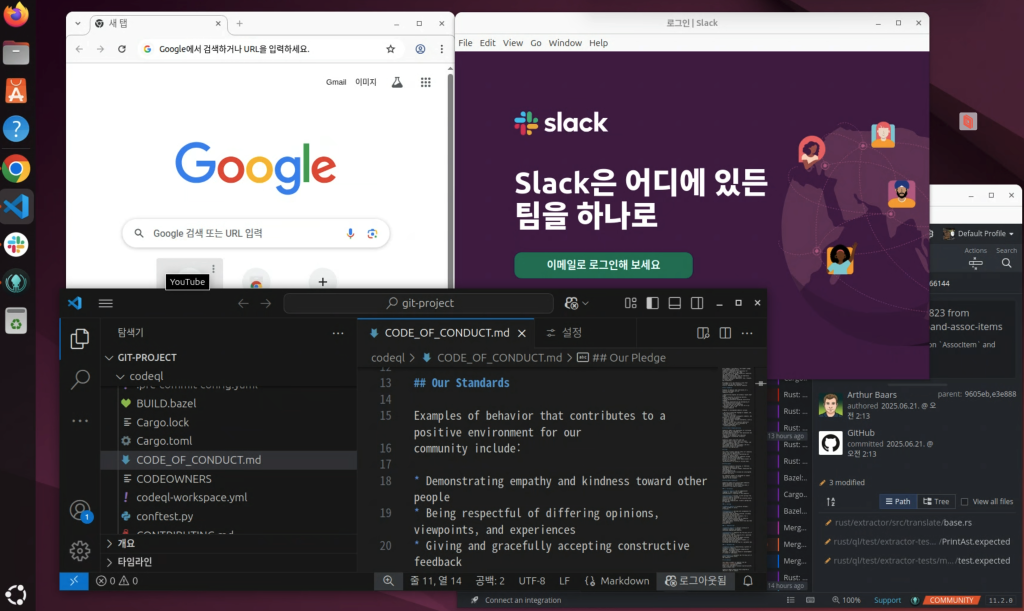Click 100% zoom level in GitKraken status bar
The image size is (1024, 611).
click(x=846, y=600)
